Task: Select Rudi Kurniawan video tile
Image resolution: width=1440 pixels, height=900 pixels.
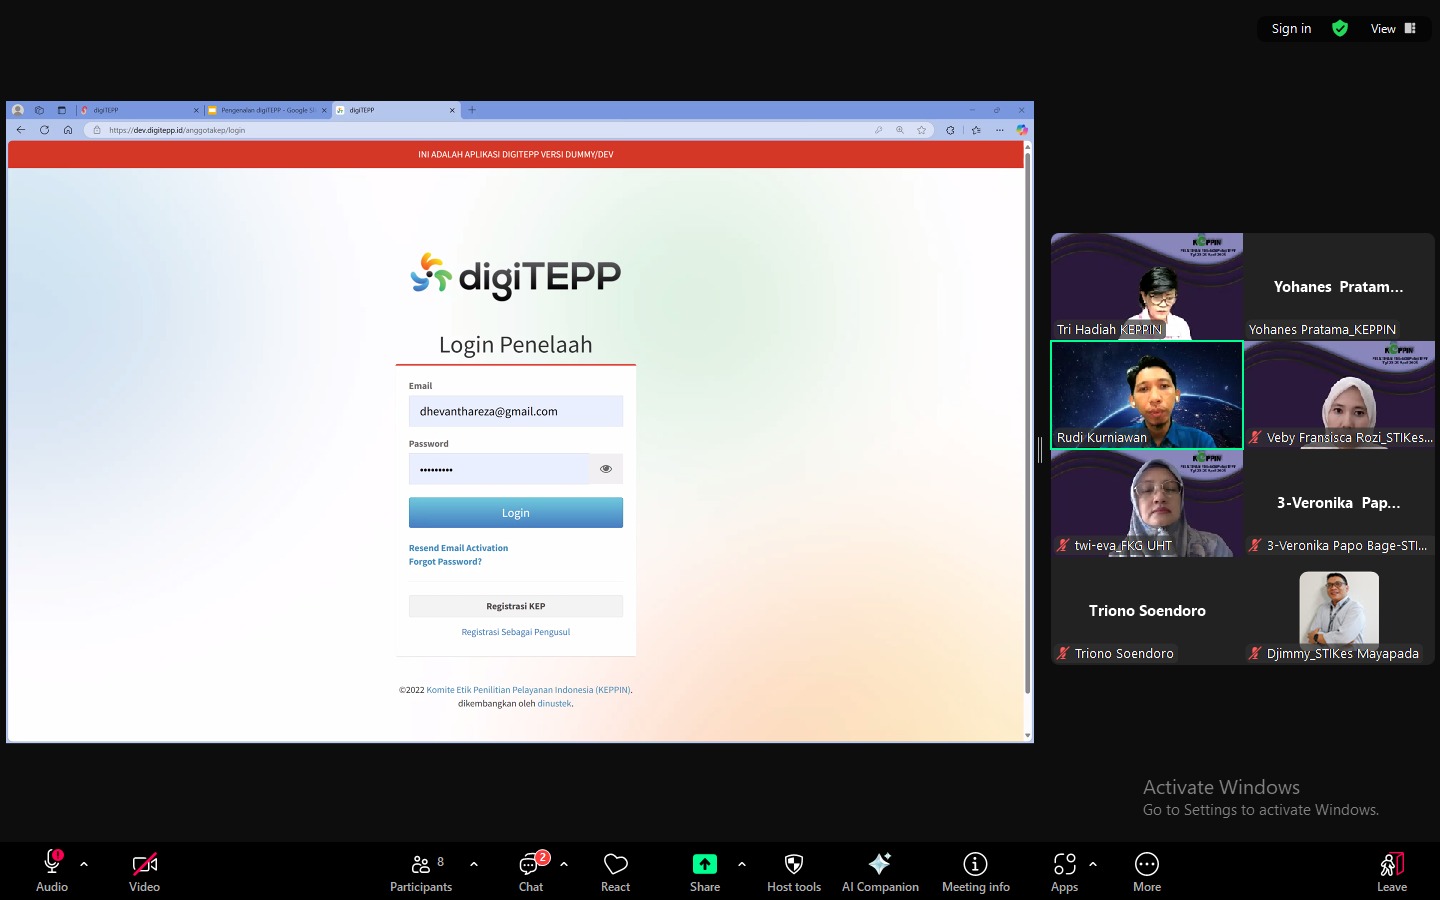Action: [x=1147, y=395]
